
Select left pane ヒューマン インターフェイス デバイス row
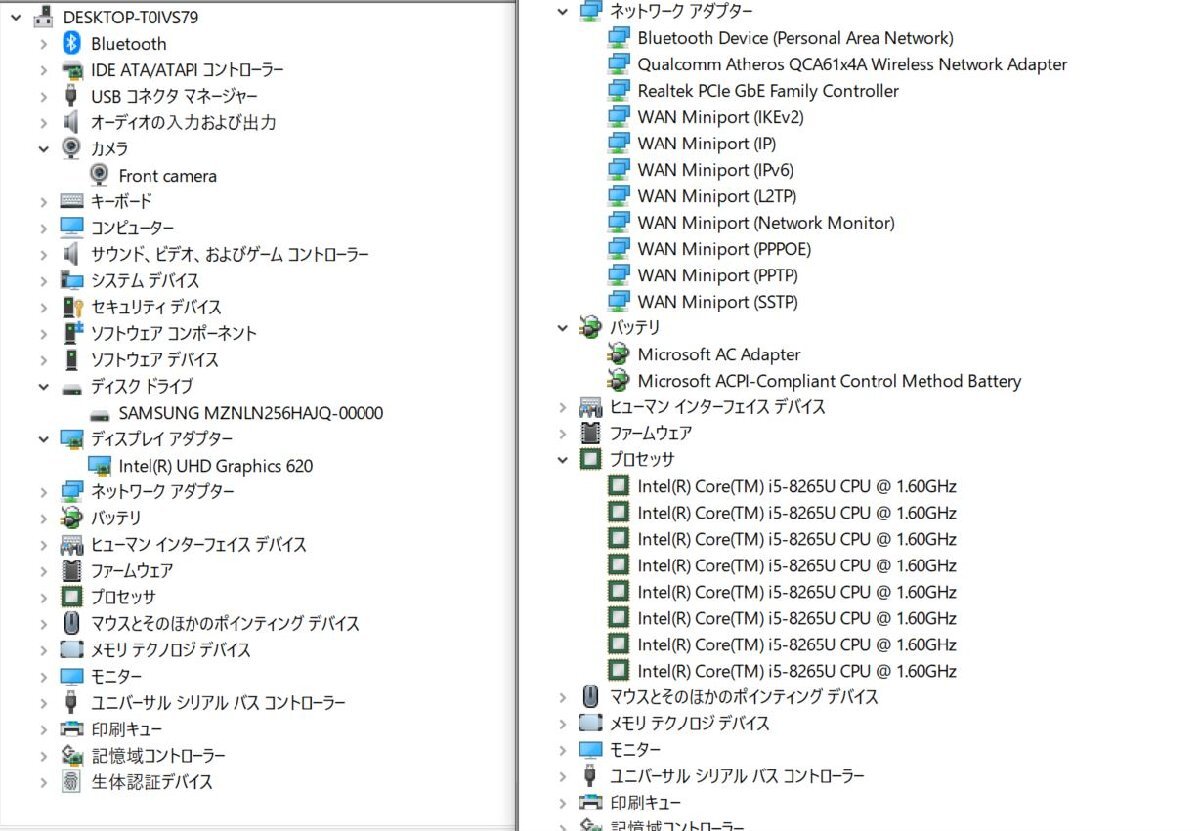pos(198,544)
